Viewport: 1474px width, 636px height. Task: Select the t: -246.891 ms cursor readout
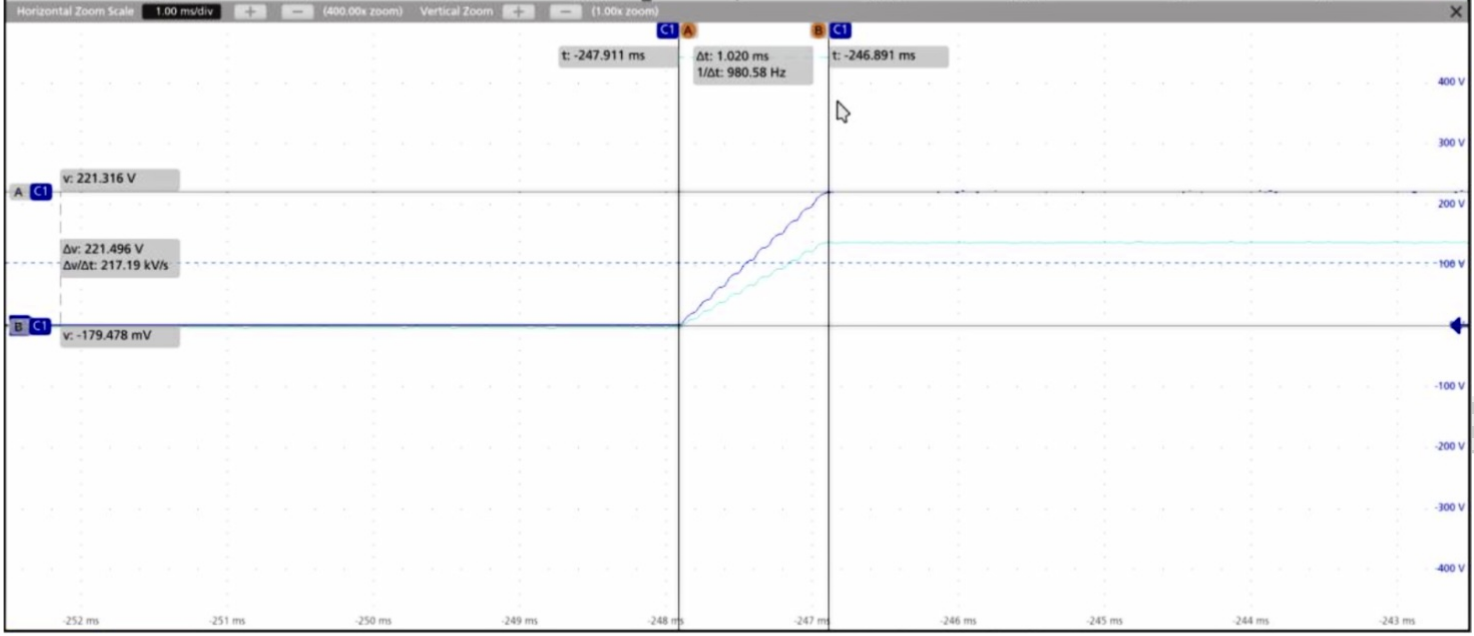click(889, 56)
